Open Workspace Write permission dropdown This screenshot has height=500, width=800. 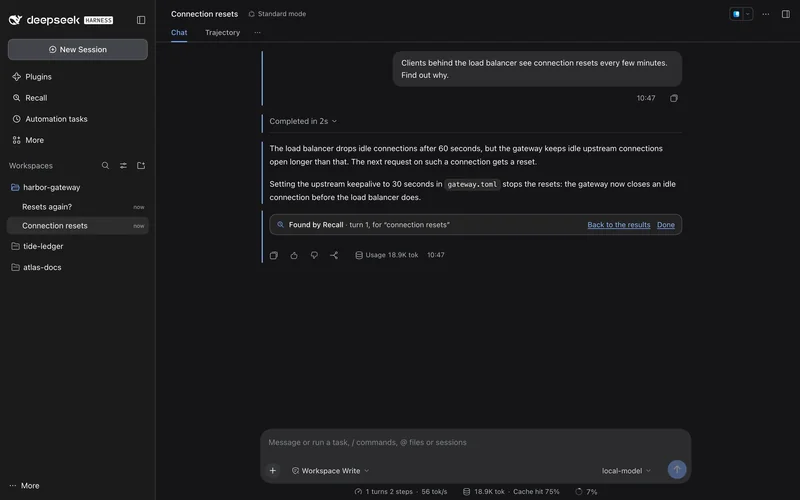point(330,470)
